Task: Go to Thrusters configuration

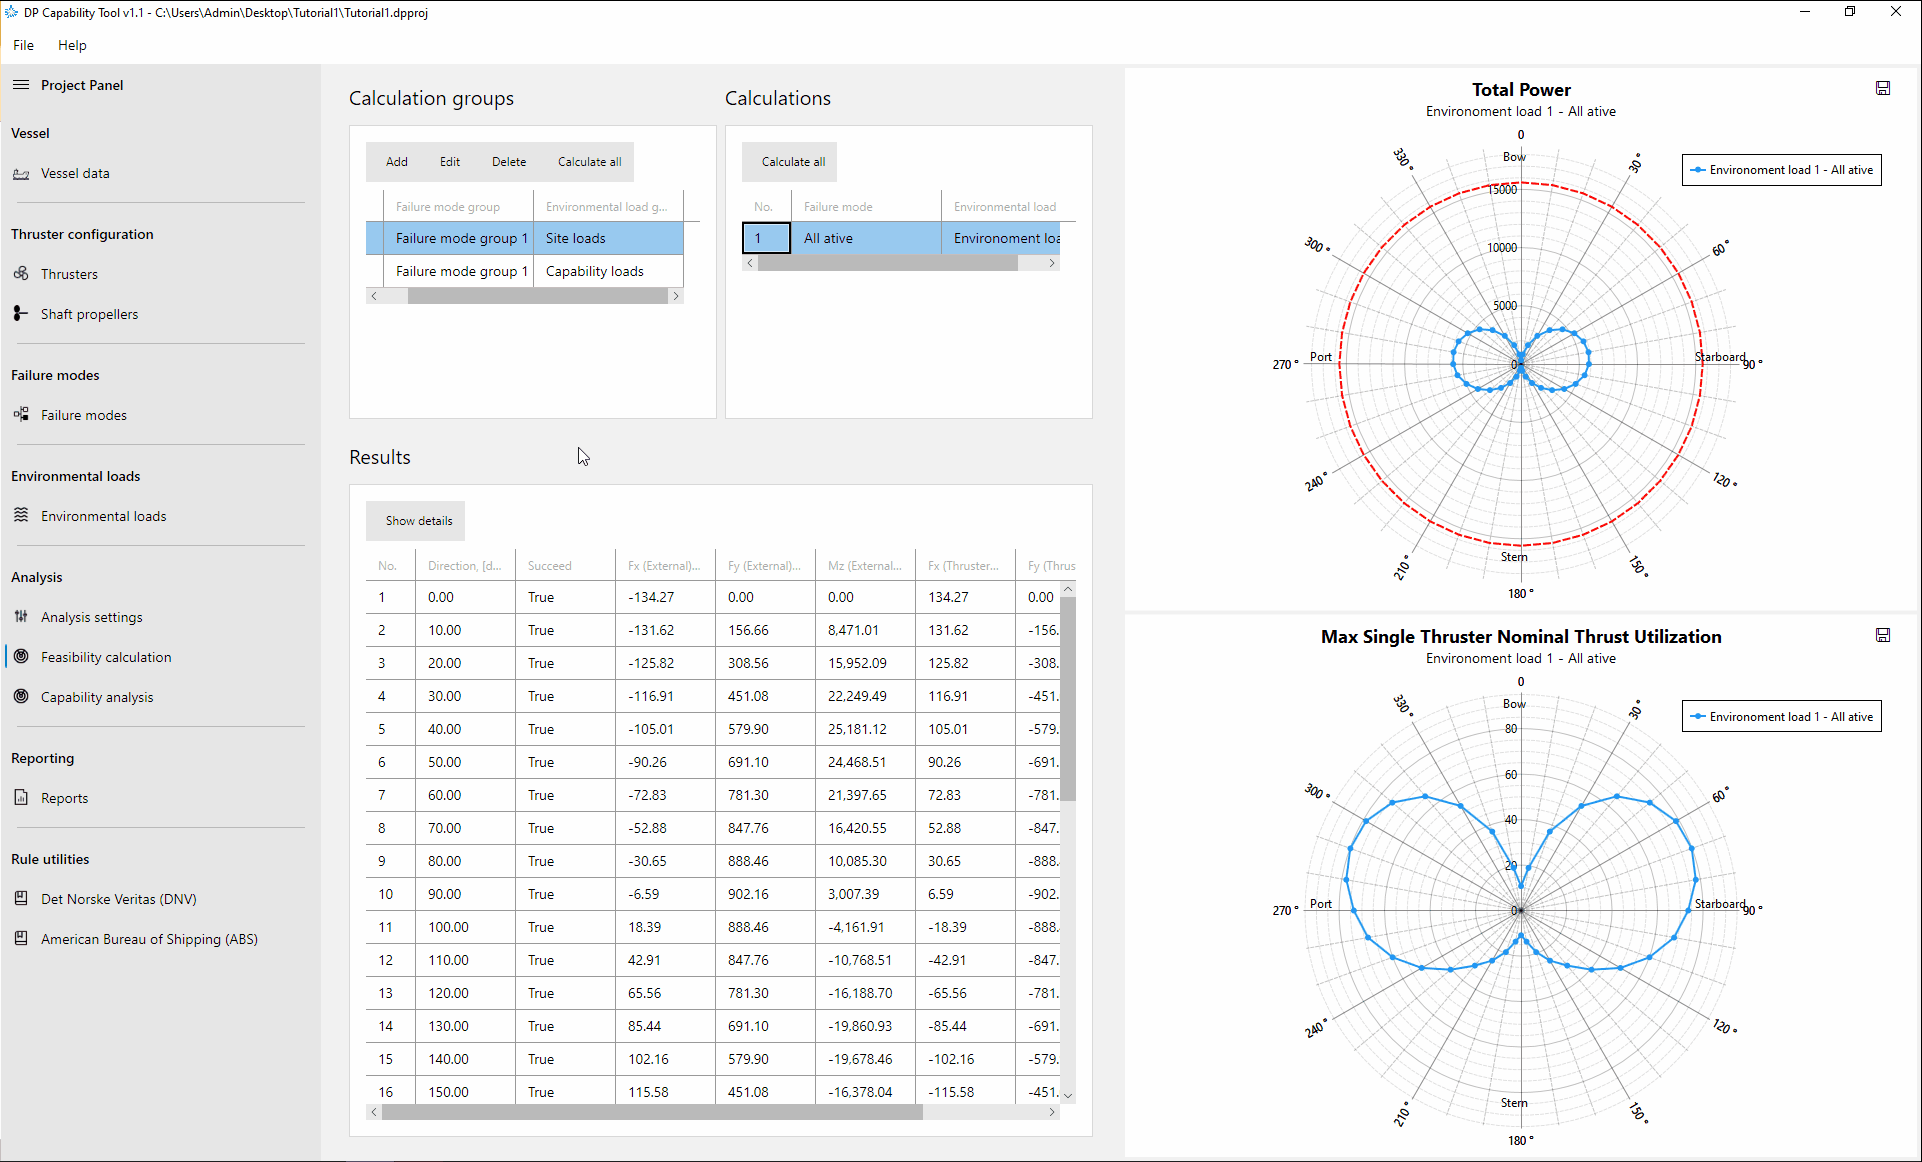Action: click(x=69, y=274)
